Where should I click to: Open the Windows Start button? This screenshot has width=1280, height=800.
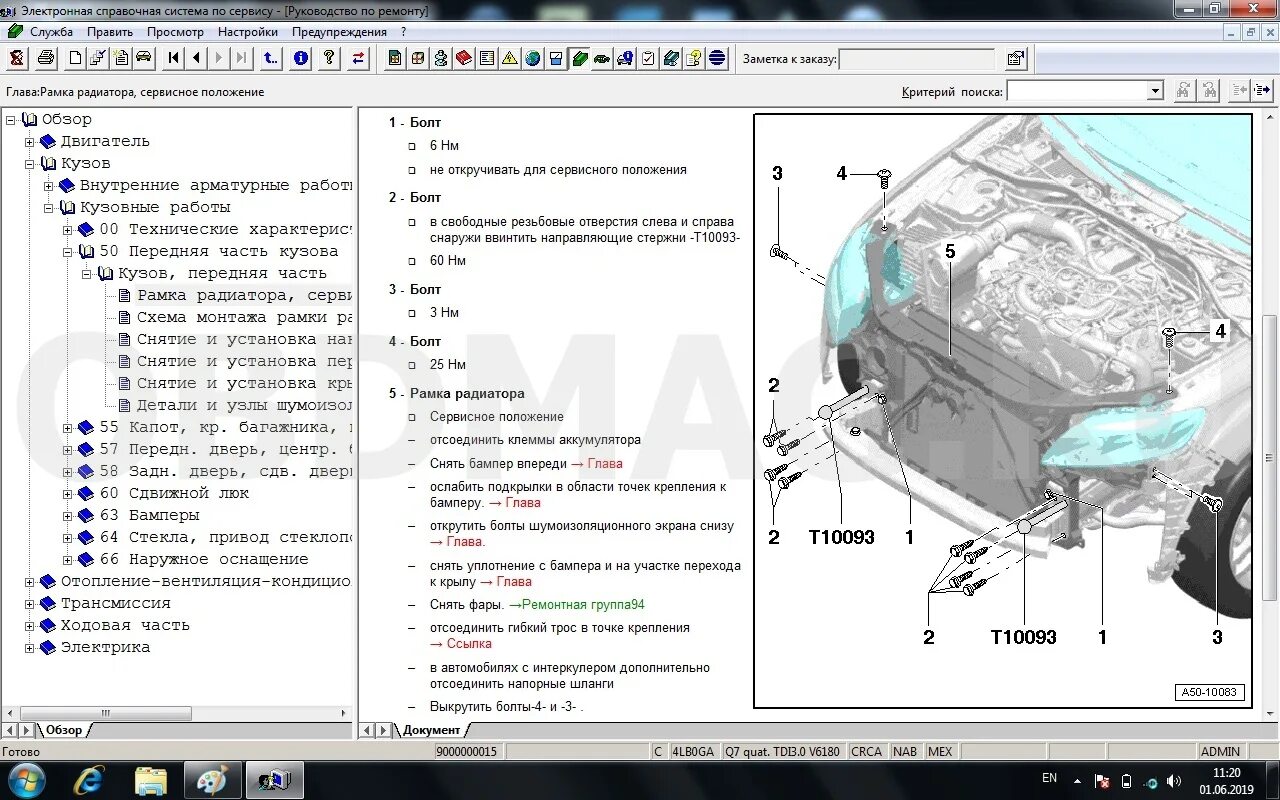[27, 780]
